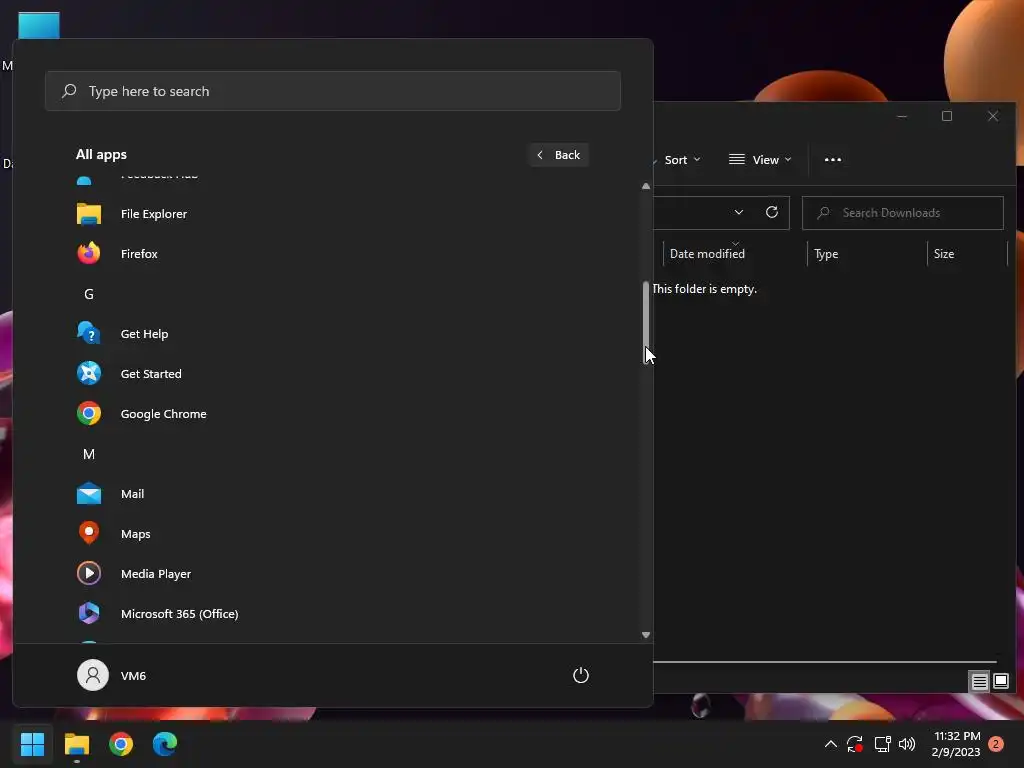Open the network tray icon
1024x768 pixels.
click(x=882, y=744)
